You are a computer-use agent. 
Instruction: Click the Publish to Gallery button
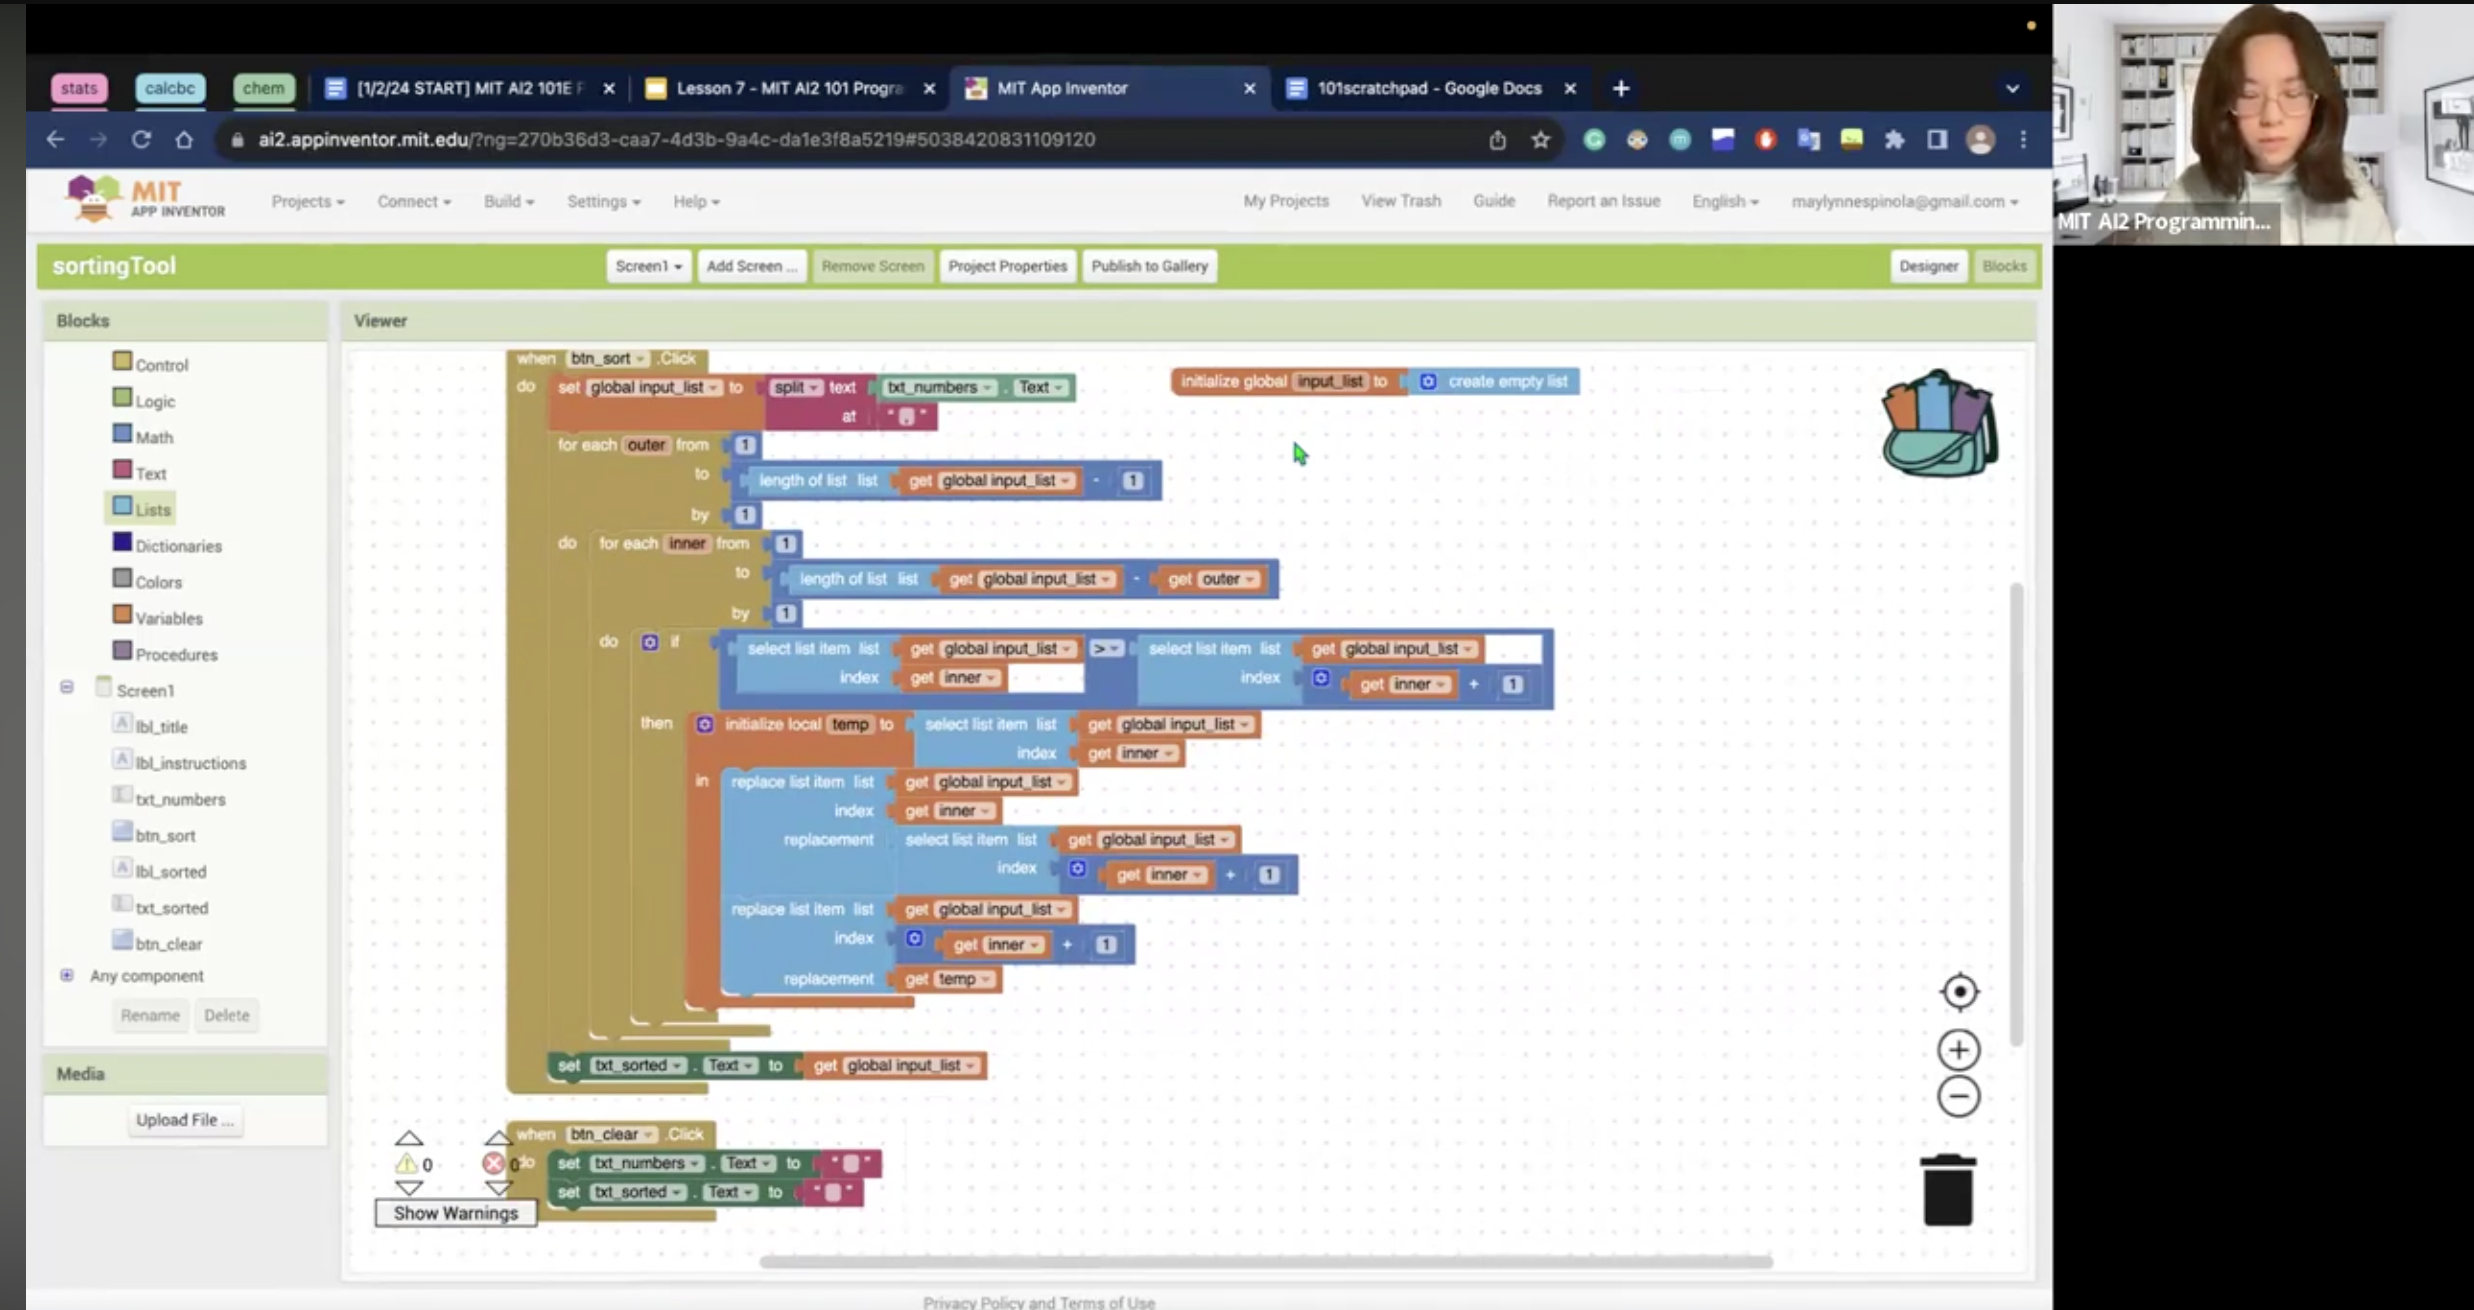click(x=1148, y=265)
